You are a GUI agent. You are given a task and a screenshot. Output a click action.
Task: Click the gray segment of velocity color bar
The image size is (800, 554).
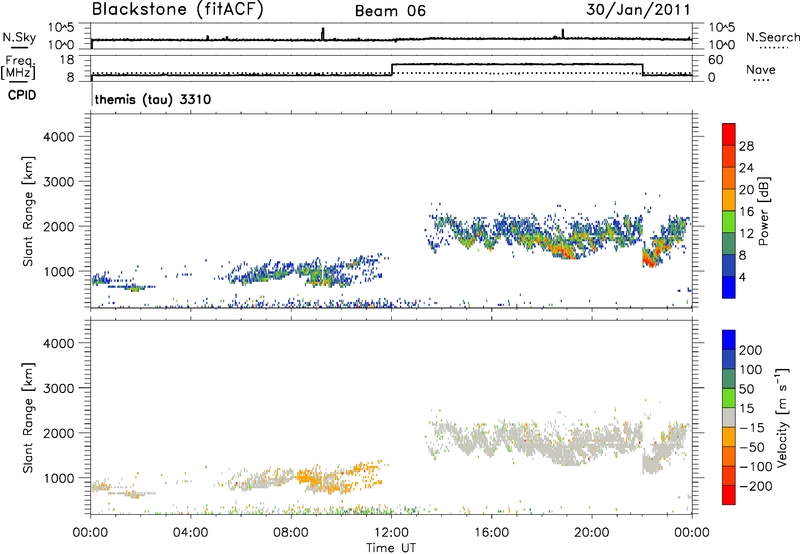(x=729, y=417)
